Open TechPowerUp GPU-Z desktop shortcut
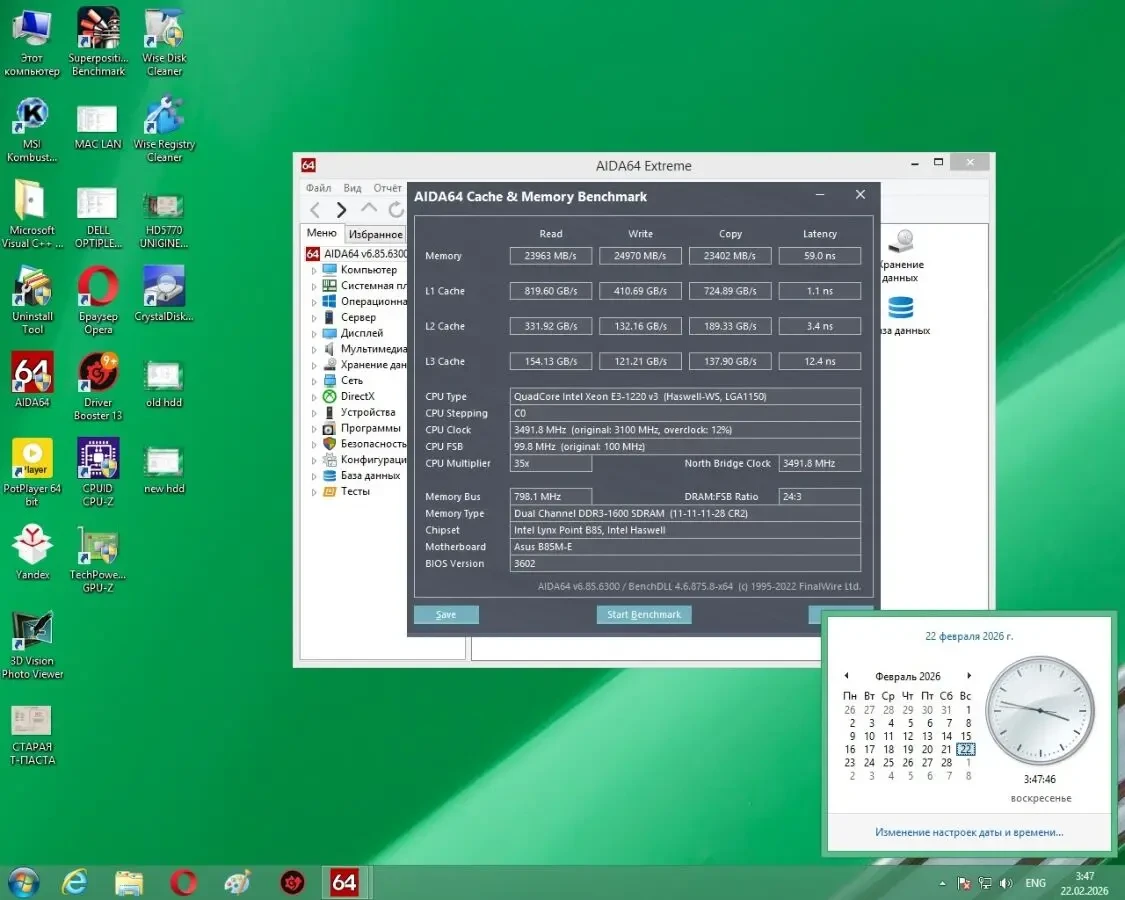Screen dimensions: 1125x900 (x=98, y=558)
